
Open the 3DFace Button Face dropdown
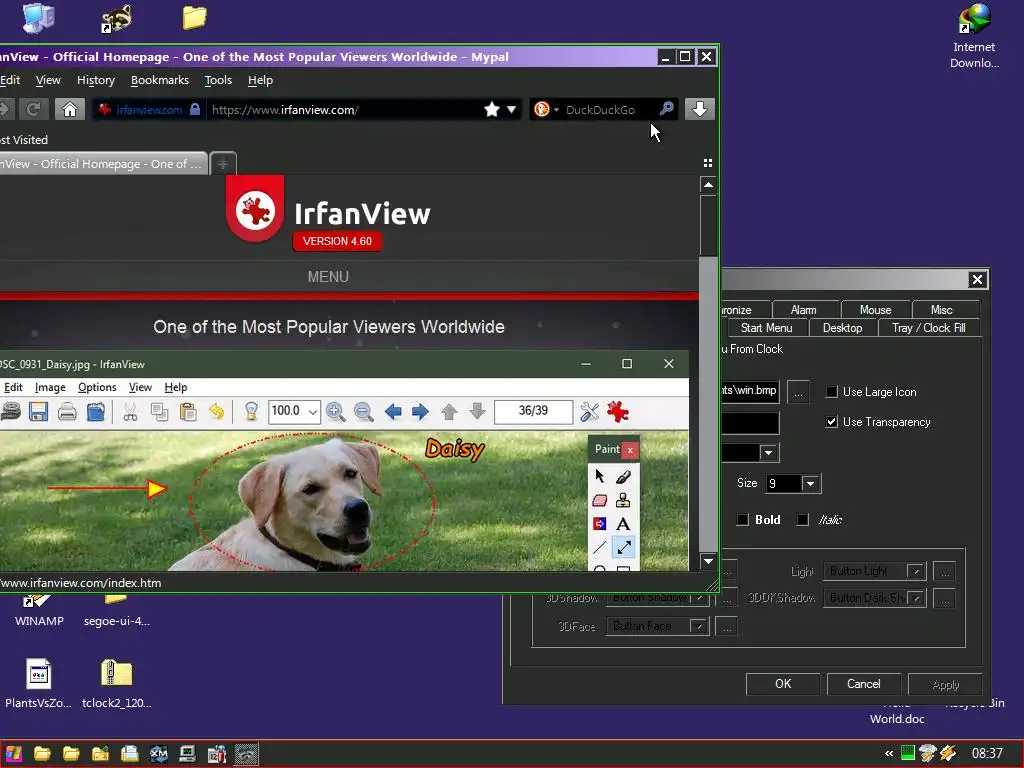[699, 626]
